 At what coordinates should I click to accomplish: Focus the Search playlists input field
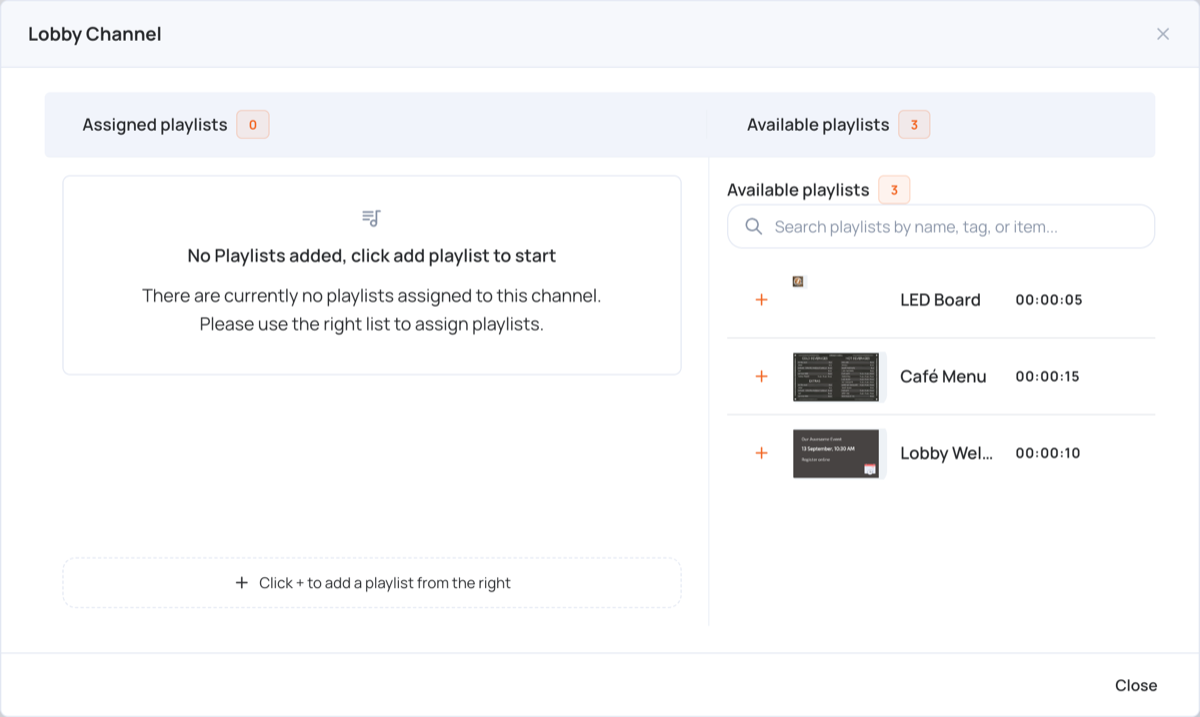pos(941,227)
